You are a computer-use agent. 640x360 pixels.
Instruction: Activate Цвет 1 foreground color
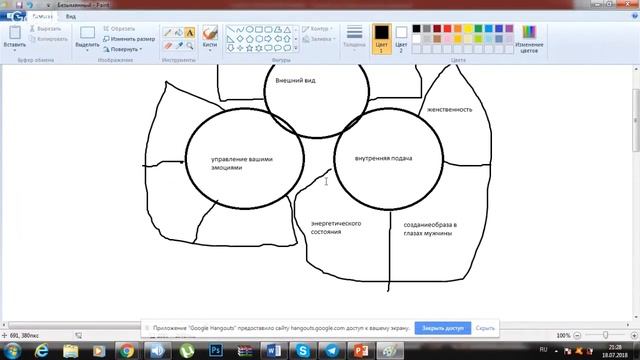pos(382,39)
